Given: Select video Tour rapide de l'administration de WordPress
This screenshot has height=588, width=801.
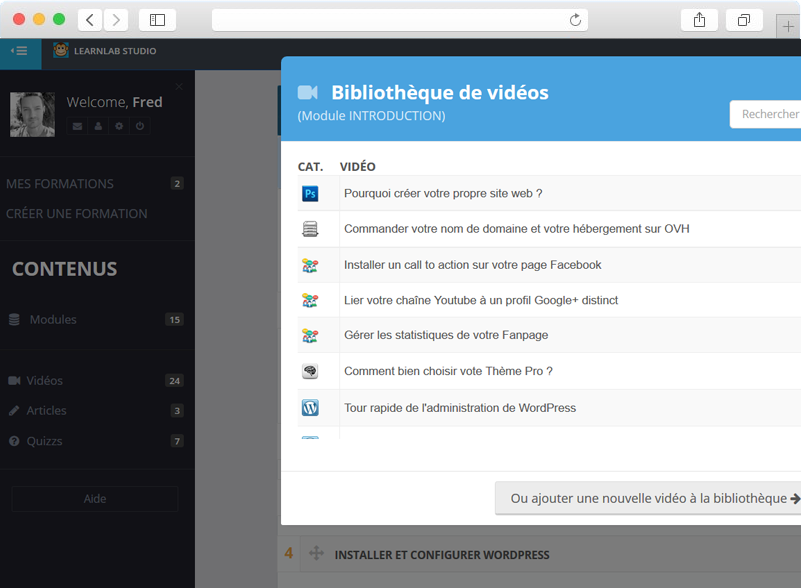Looking at the screenshot, I should coord(460,408).
